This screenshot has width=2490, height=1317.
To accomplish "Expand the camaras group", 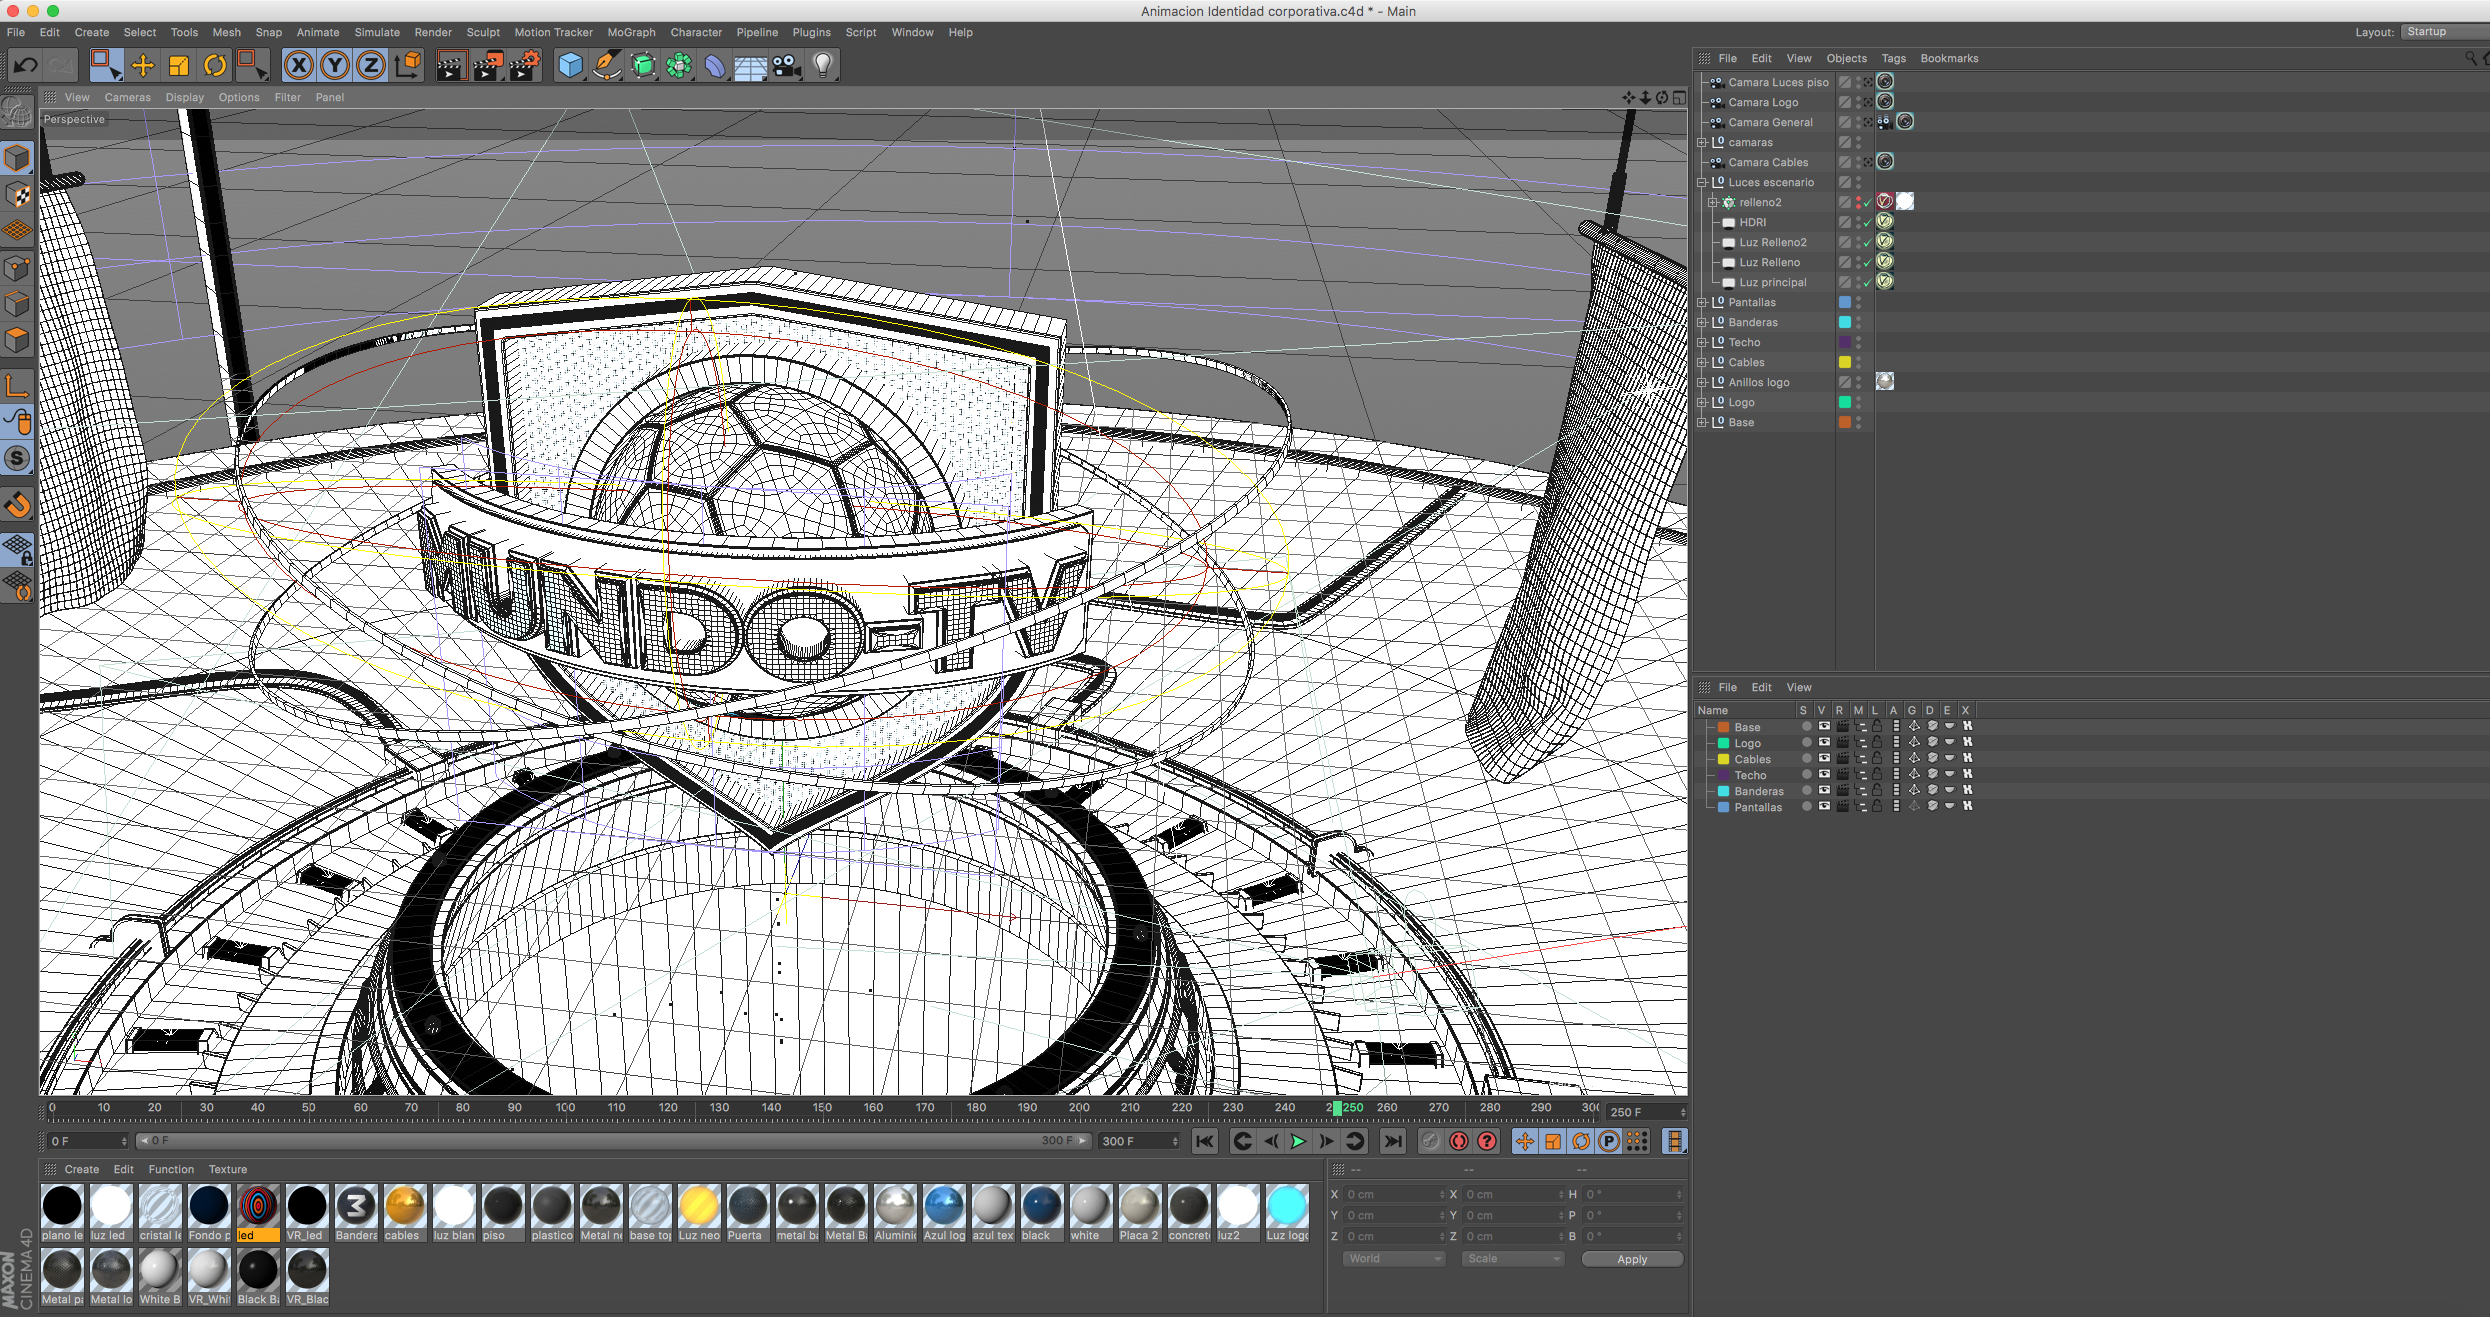I will pos(1701,142).
